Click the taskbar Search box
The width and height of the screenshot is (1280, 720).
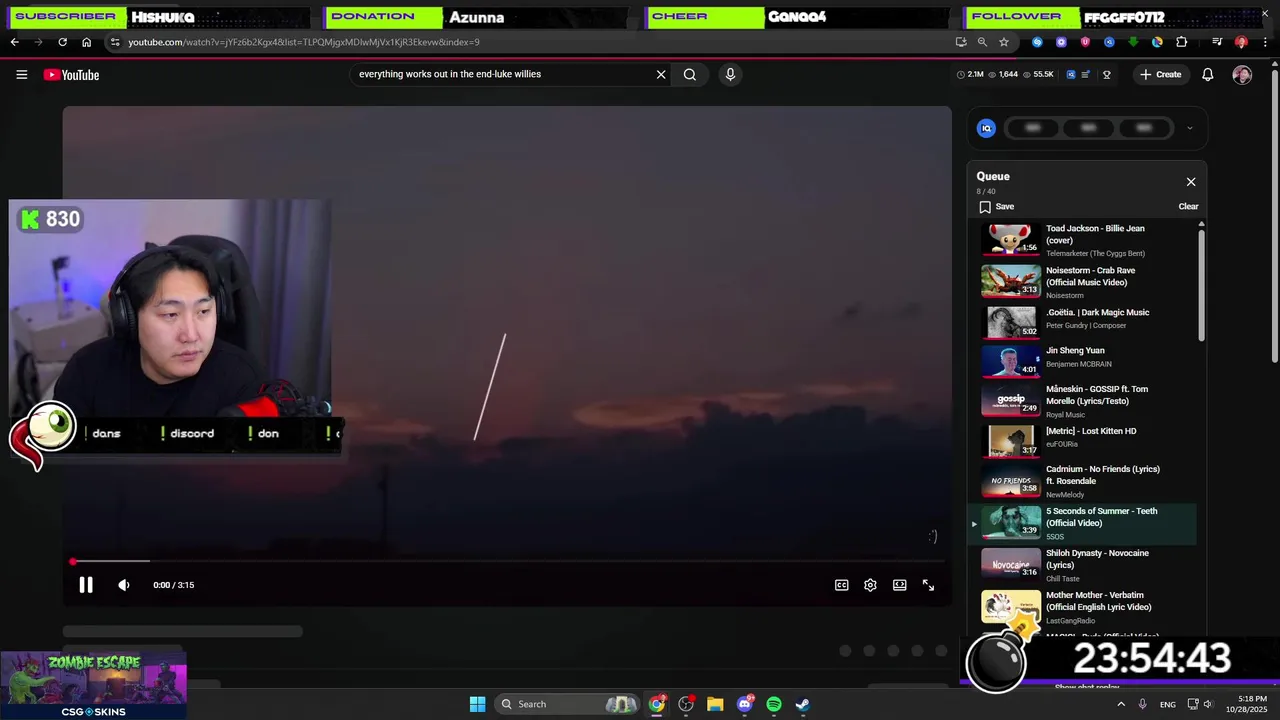point(567,704)
